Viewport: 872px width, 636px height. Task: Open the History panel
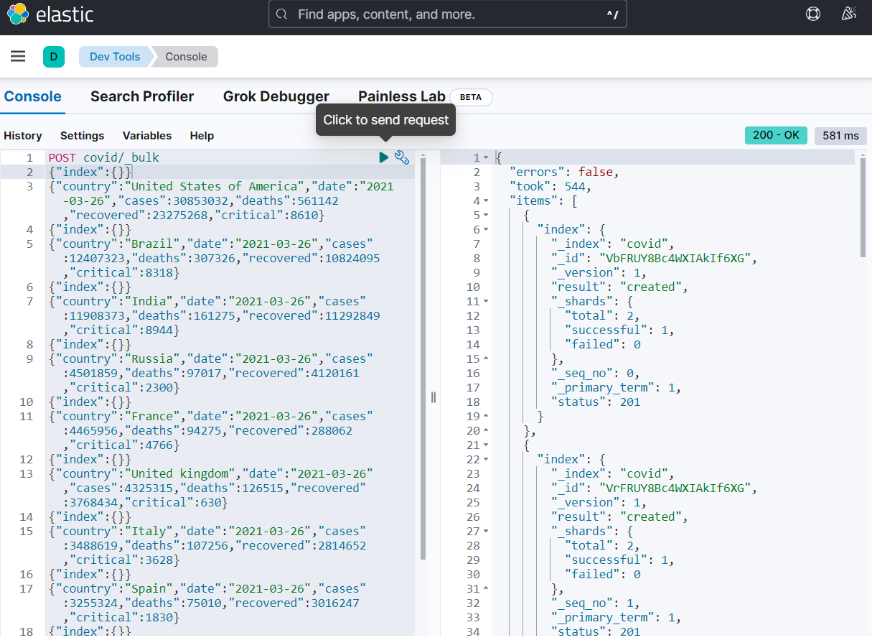23,136
